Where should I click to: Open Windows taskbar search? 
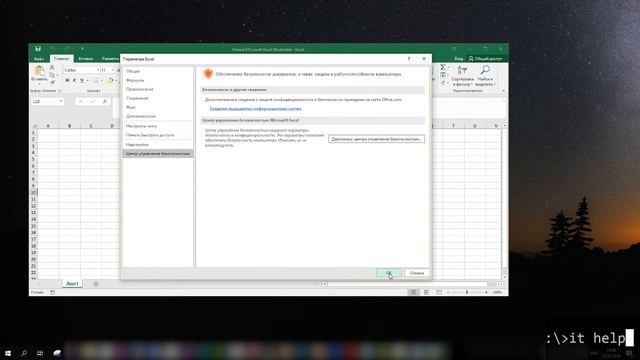24,353
